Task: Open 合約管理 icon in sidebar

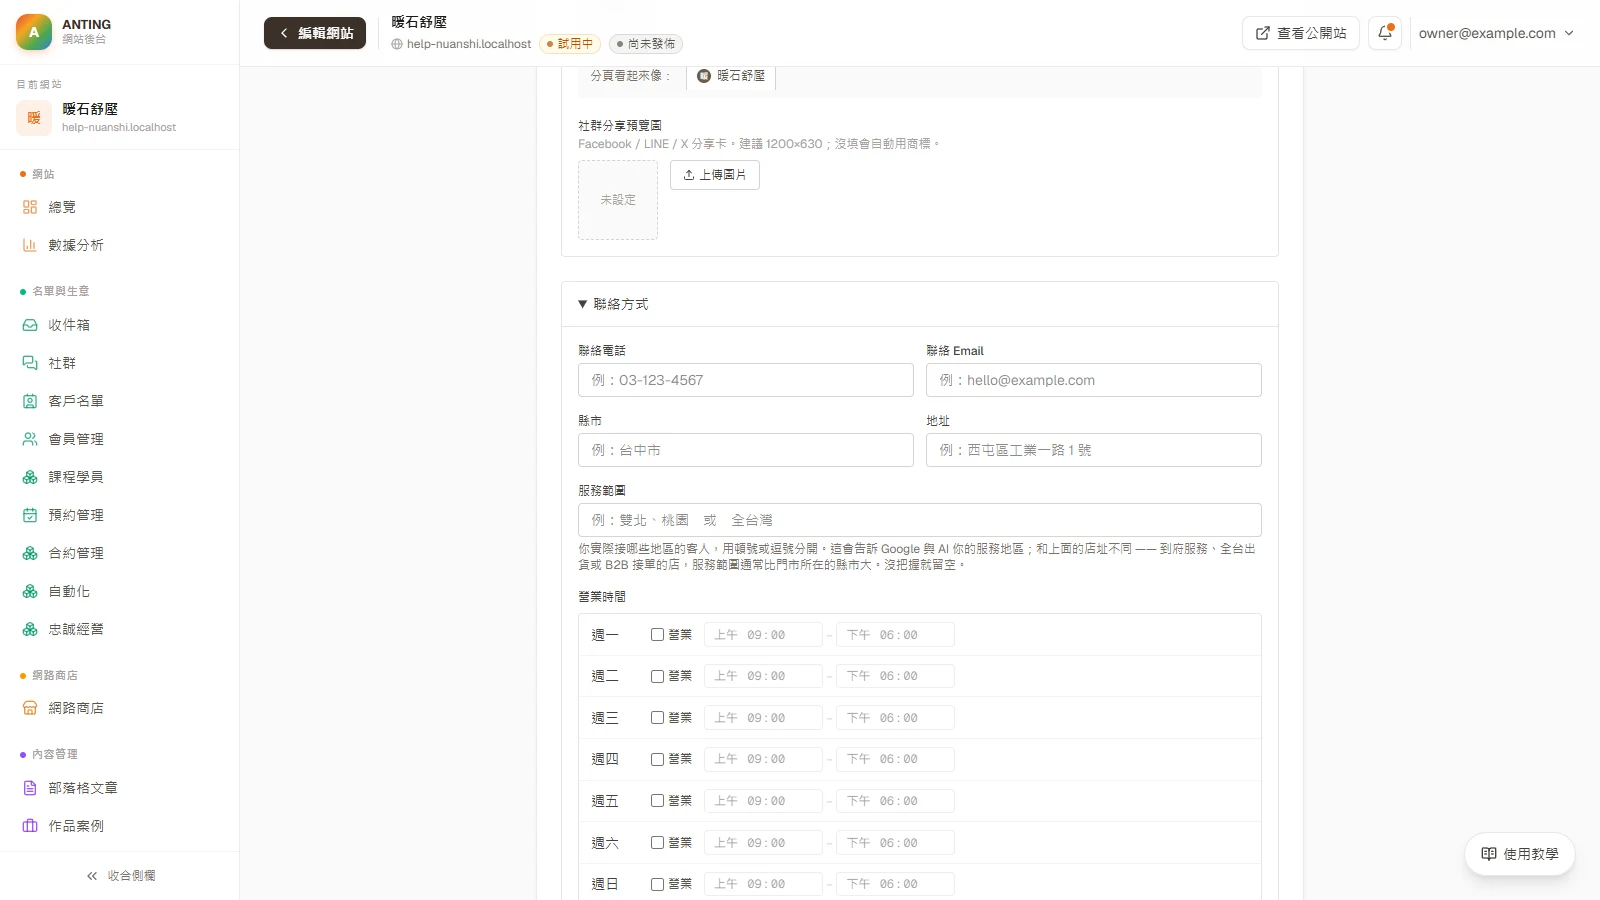Action: [x=30, y=553]
